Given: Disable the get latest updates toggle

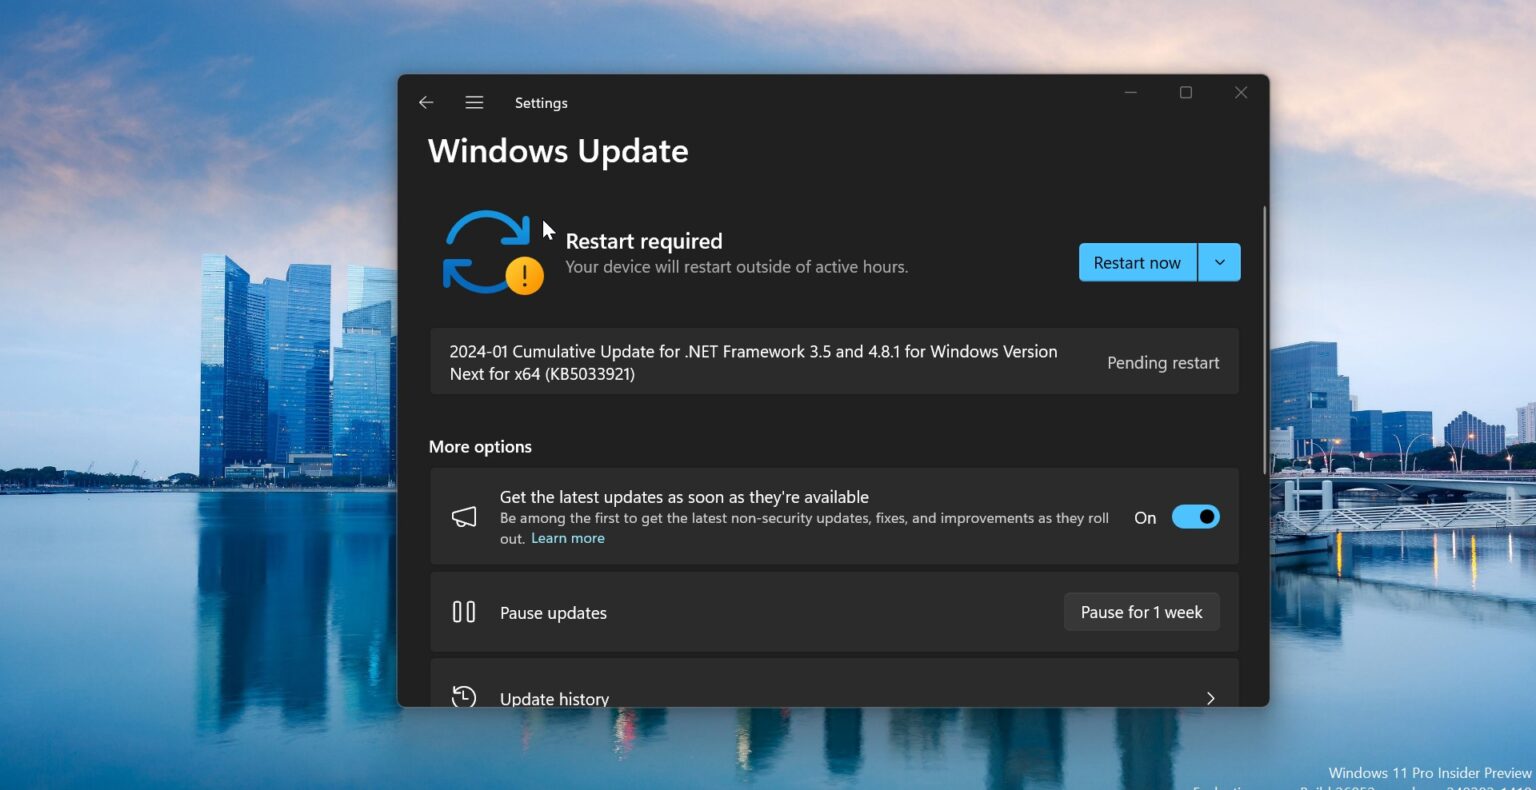Looking at the screenshot, I should point(1195,517).
